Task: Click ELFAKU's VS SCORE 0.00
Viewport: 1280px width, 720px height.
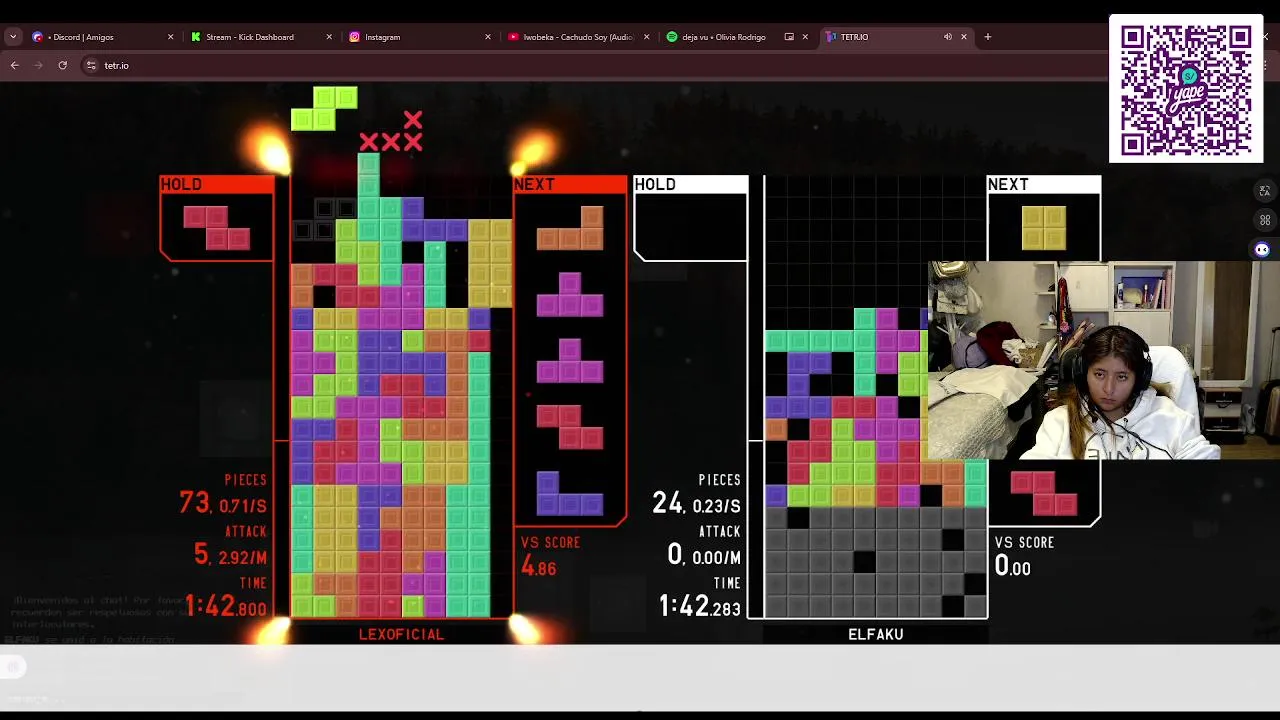Action: pyautogui.click(x=1012, y=567)
